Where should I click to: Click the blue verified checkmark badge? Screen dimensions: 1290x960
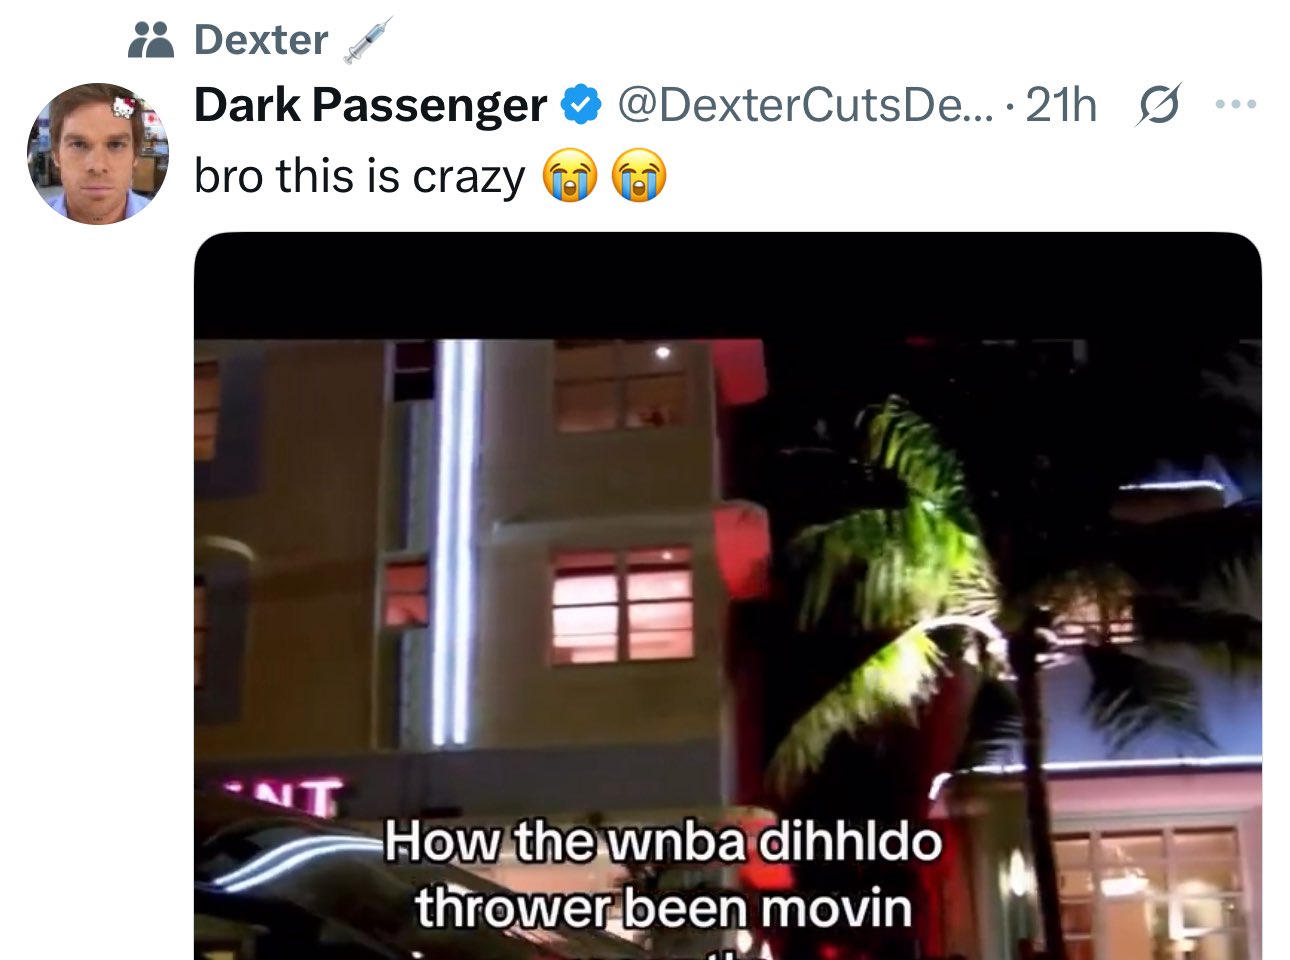pos(580,105)
